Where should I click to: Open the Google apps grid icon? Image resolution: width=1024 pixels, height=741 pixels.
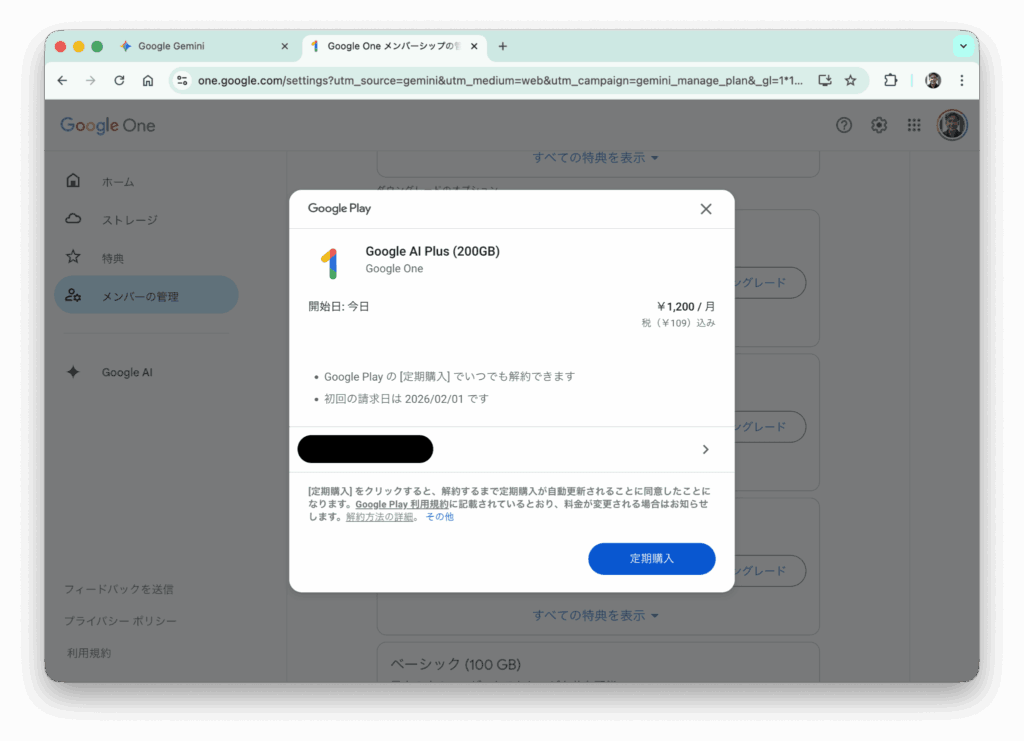[914, 125]
